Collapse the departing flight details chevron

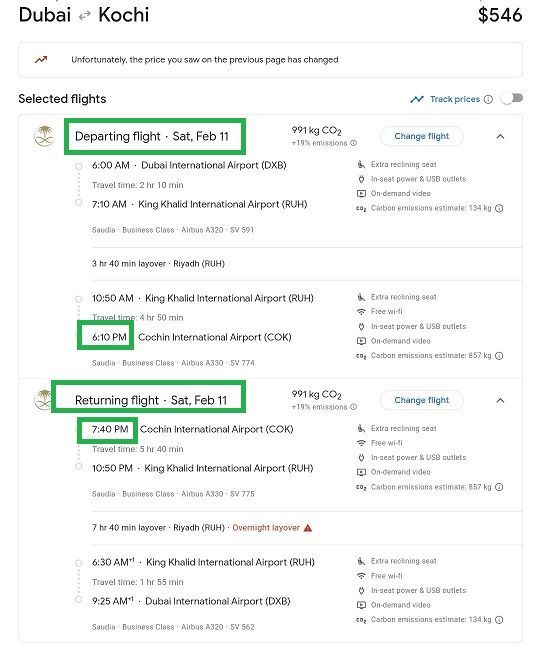500,136
